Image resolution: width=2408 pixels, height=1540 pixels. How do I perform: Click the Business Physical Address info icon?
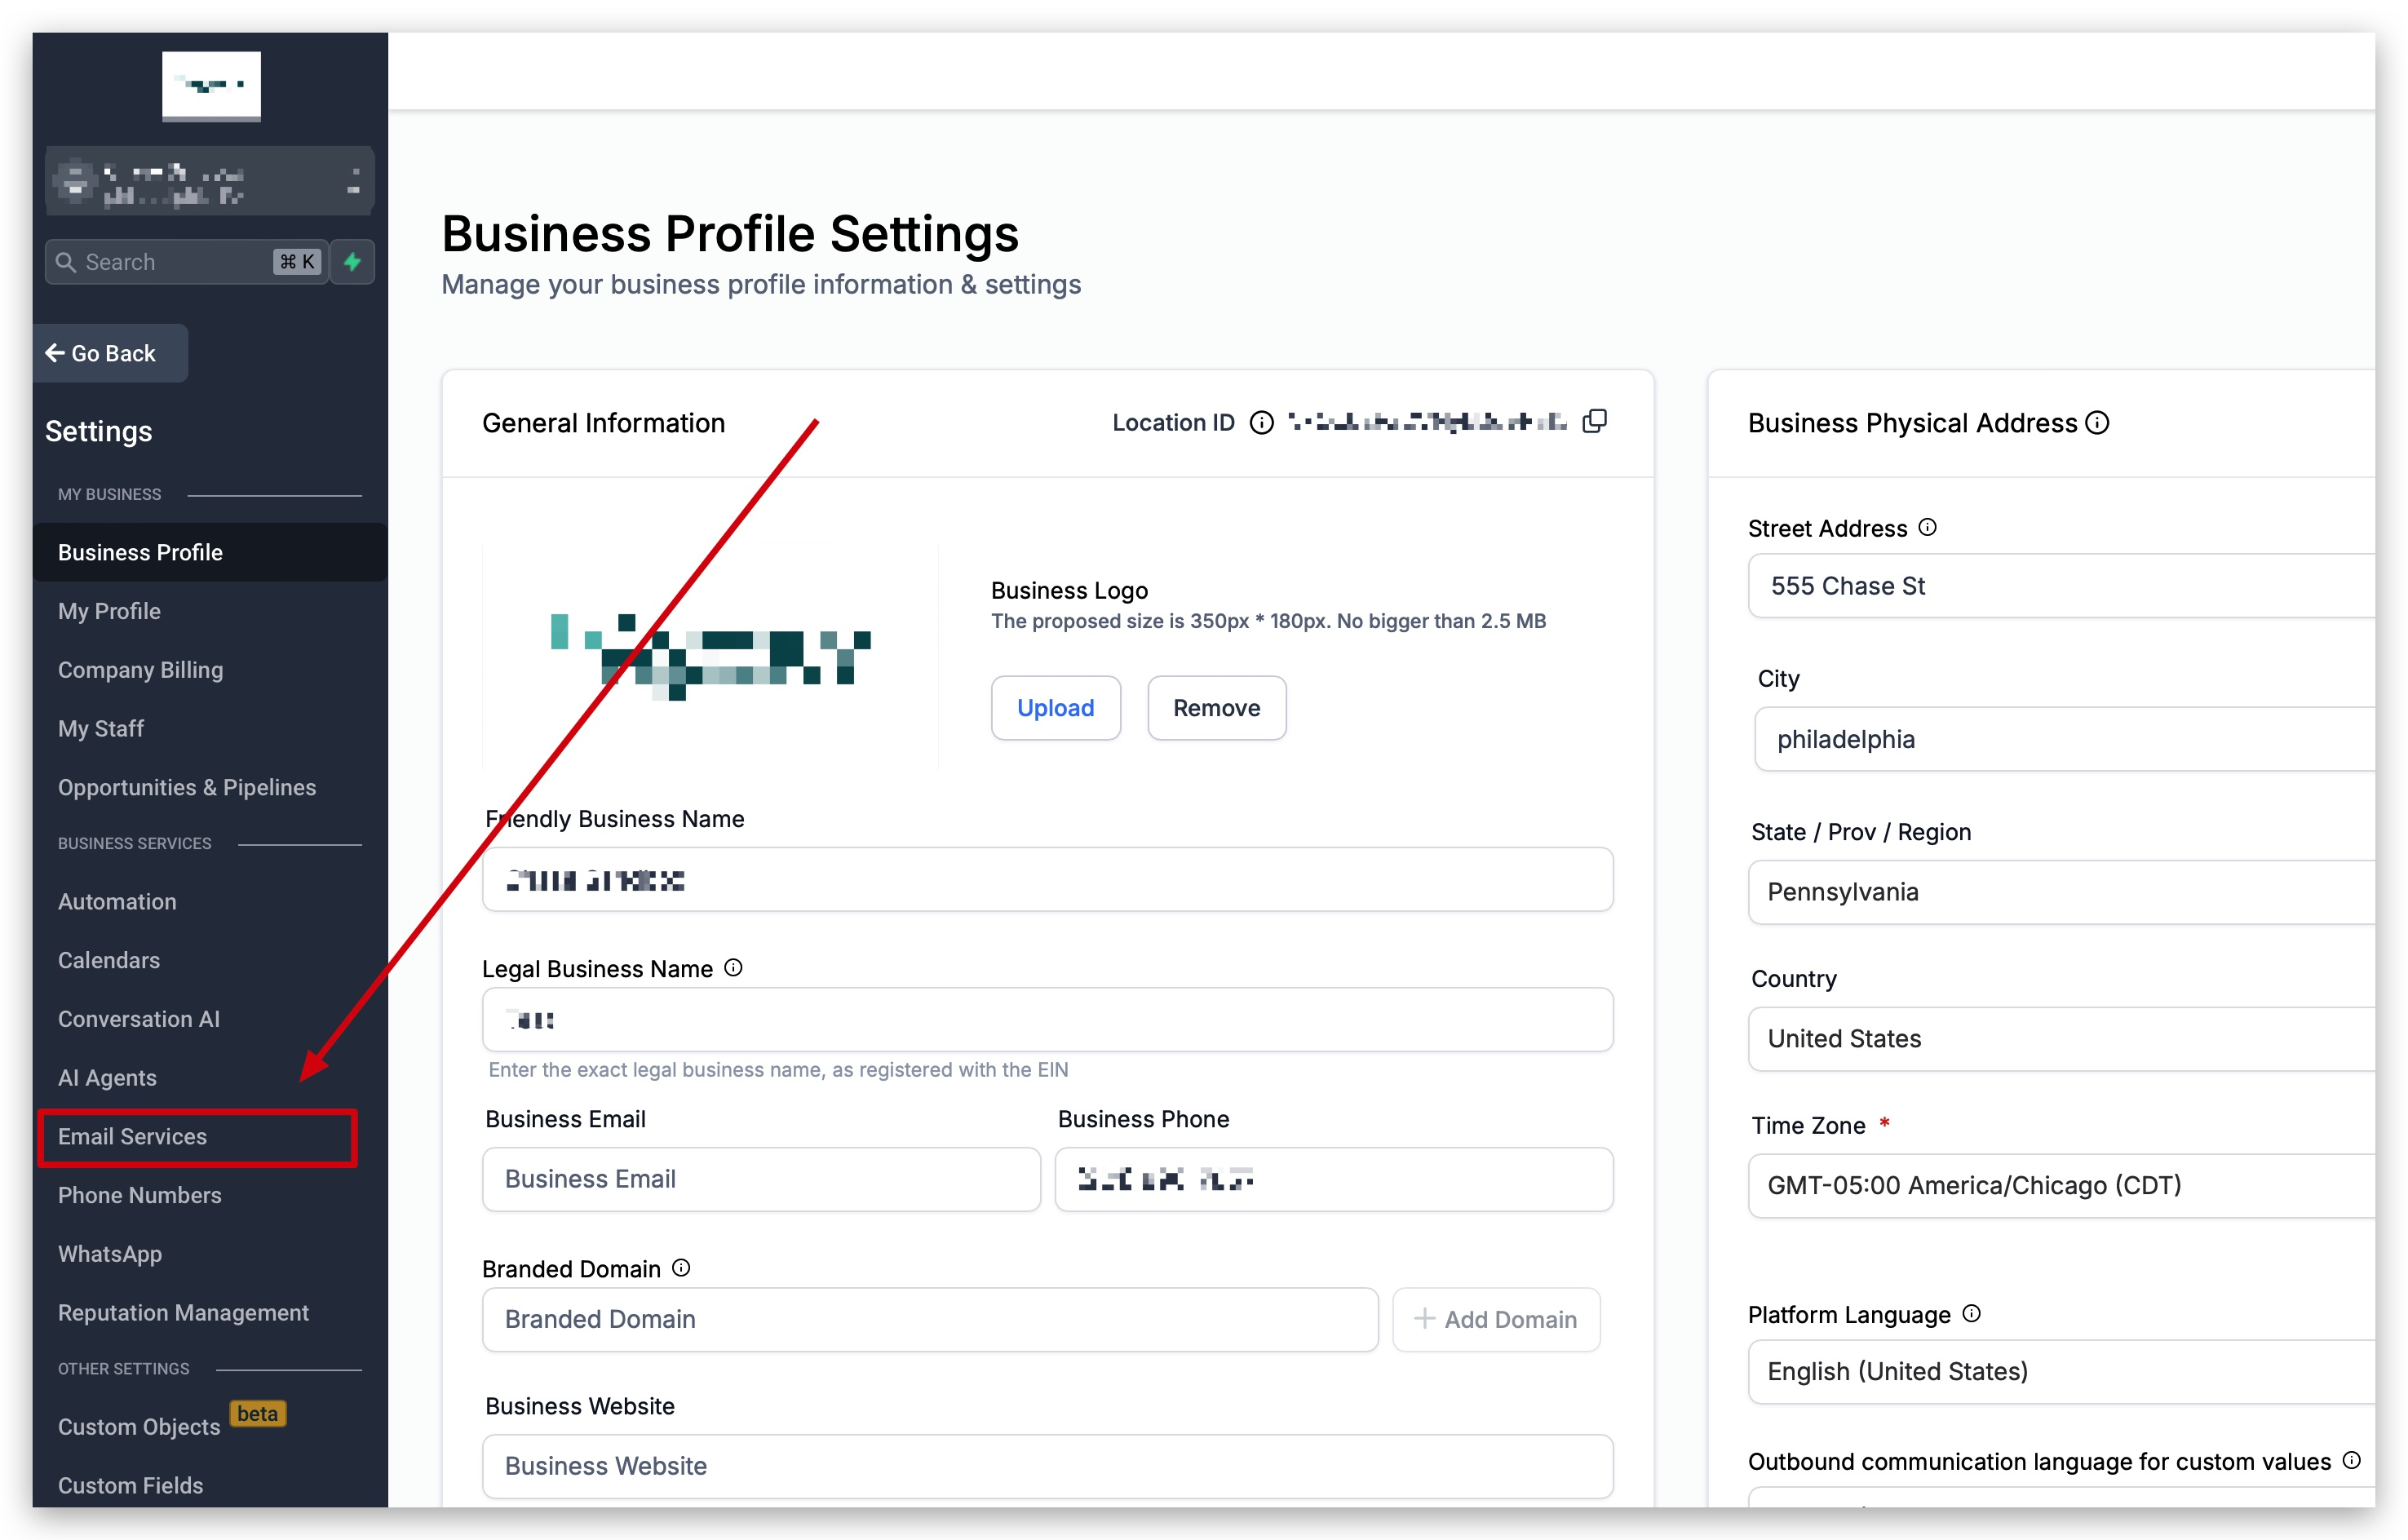click(x=2098, y=423)
